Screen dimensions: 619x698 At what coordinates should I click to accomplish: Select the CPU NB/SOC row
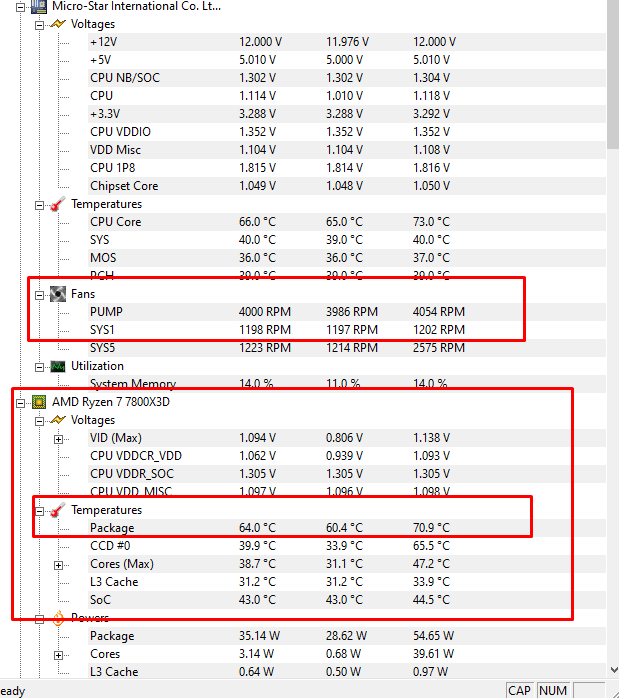(x=347, y=78)
